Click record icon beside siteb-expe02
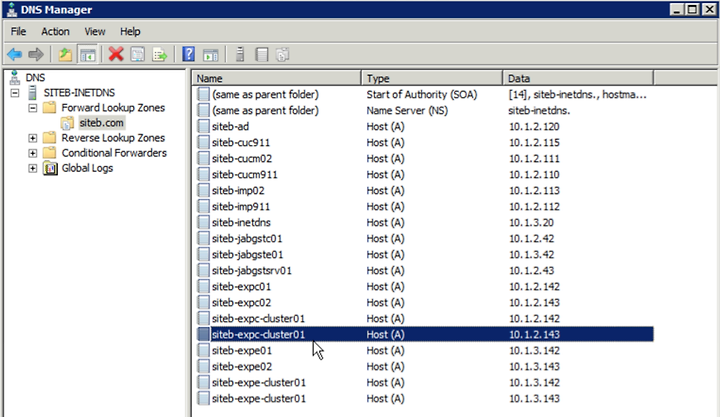 203,366
